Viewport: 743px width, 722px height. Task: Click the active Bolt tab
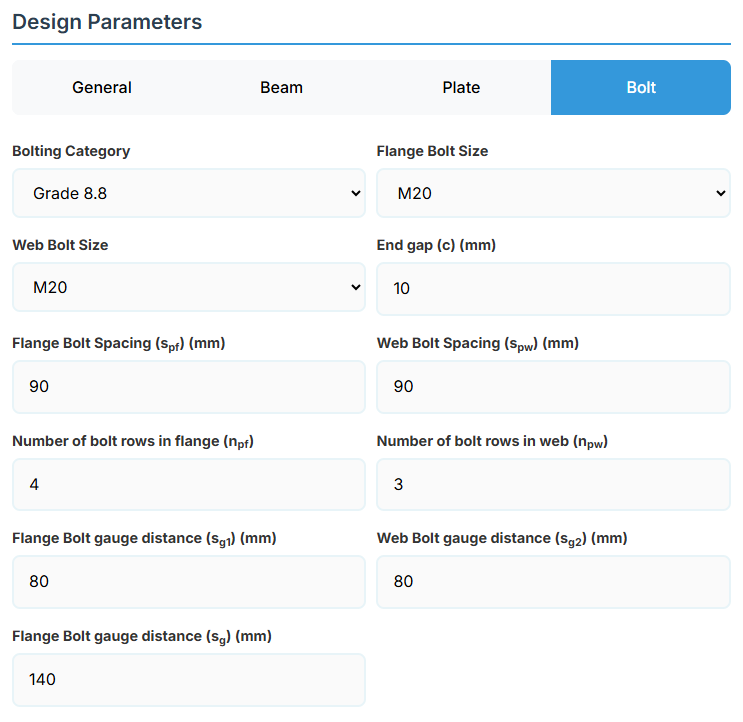tap(641, 88)
